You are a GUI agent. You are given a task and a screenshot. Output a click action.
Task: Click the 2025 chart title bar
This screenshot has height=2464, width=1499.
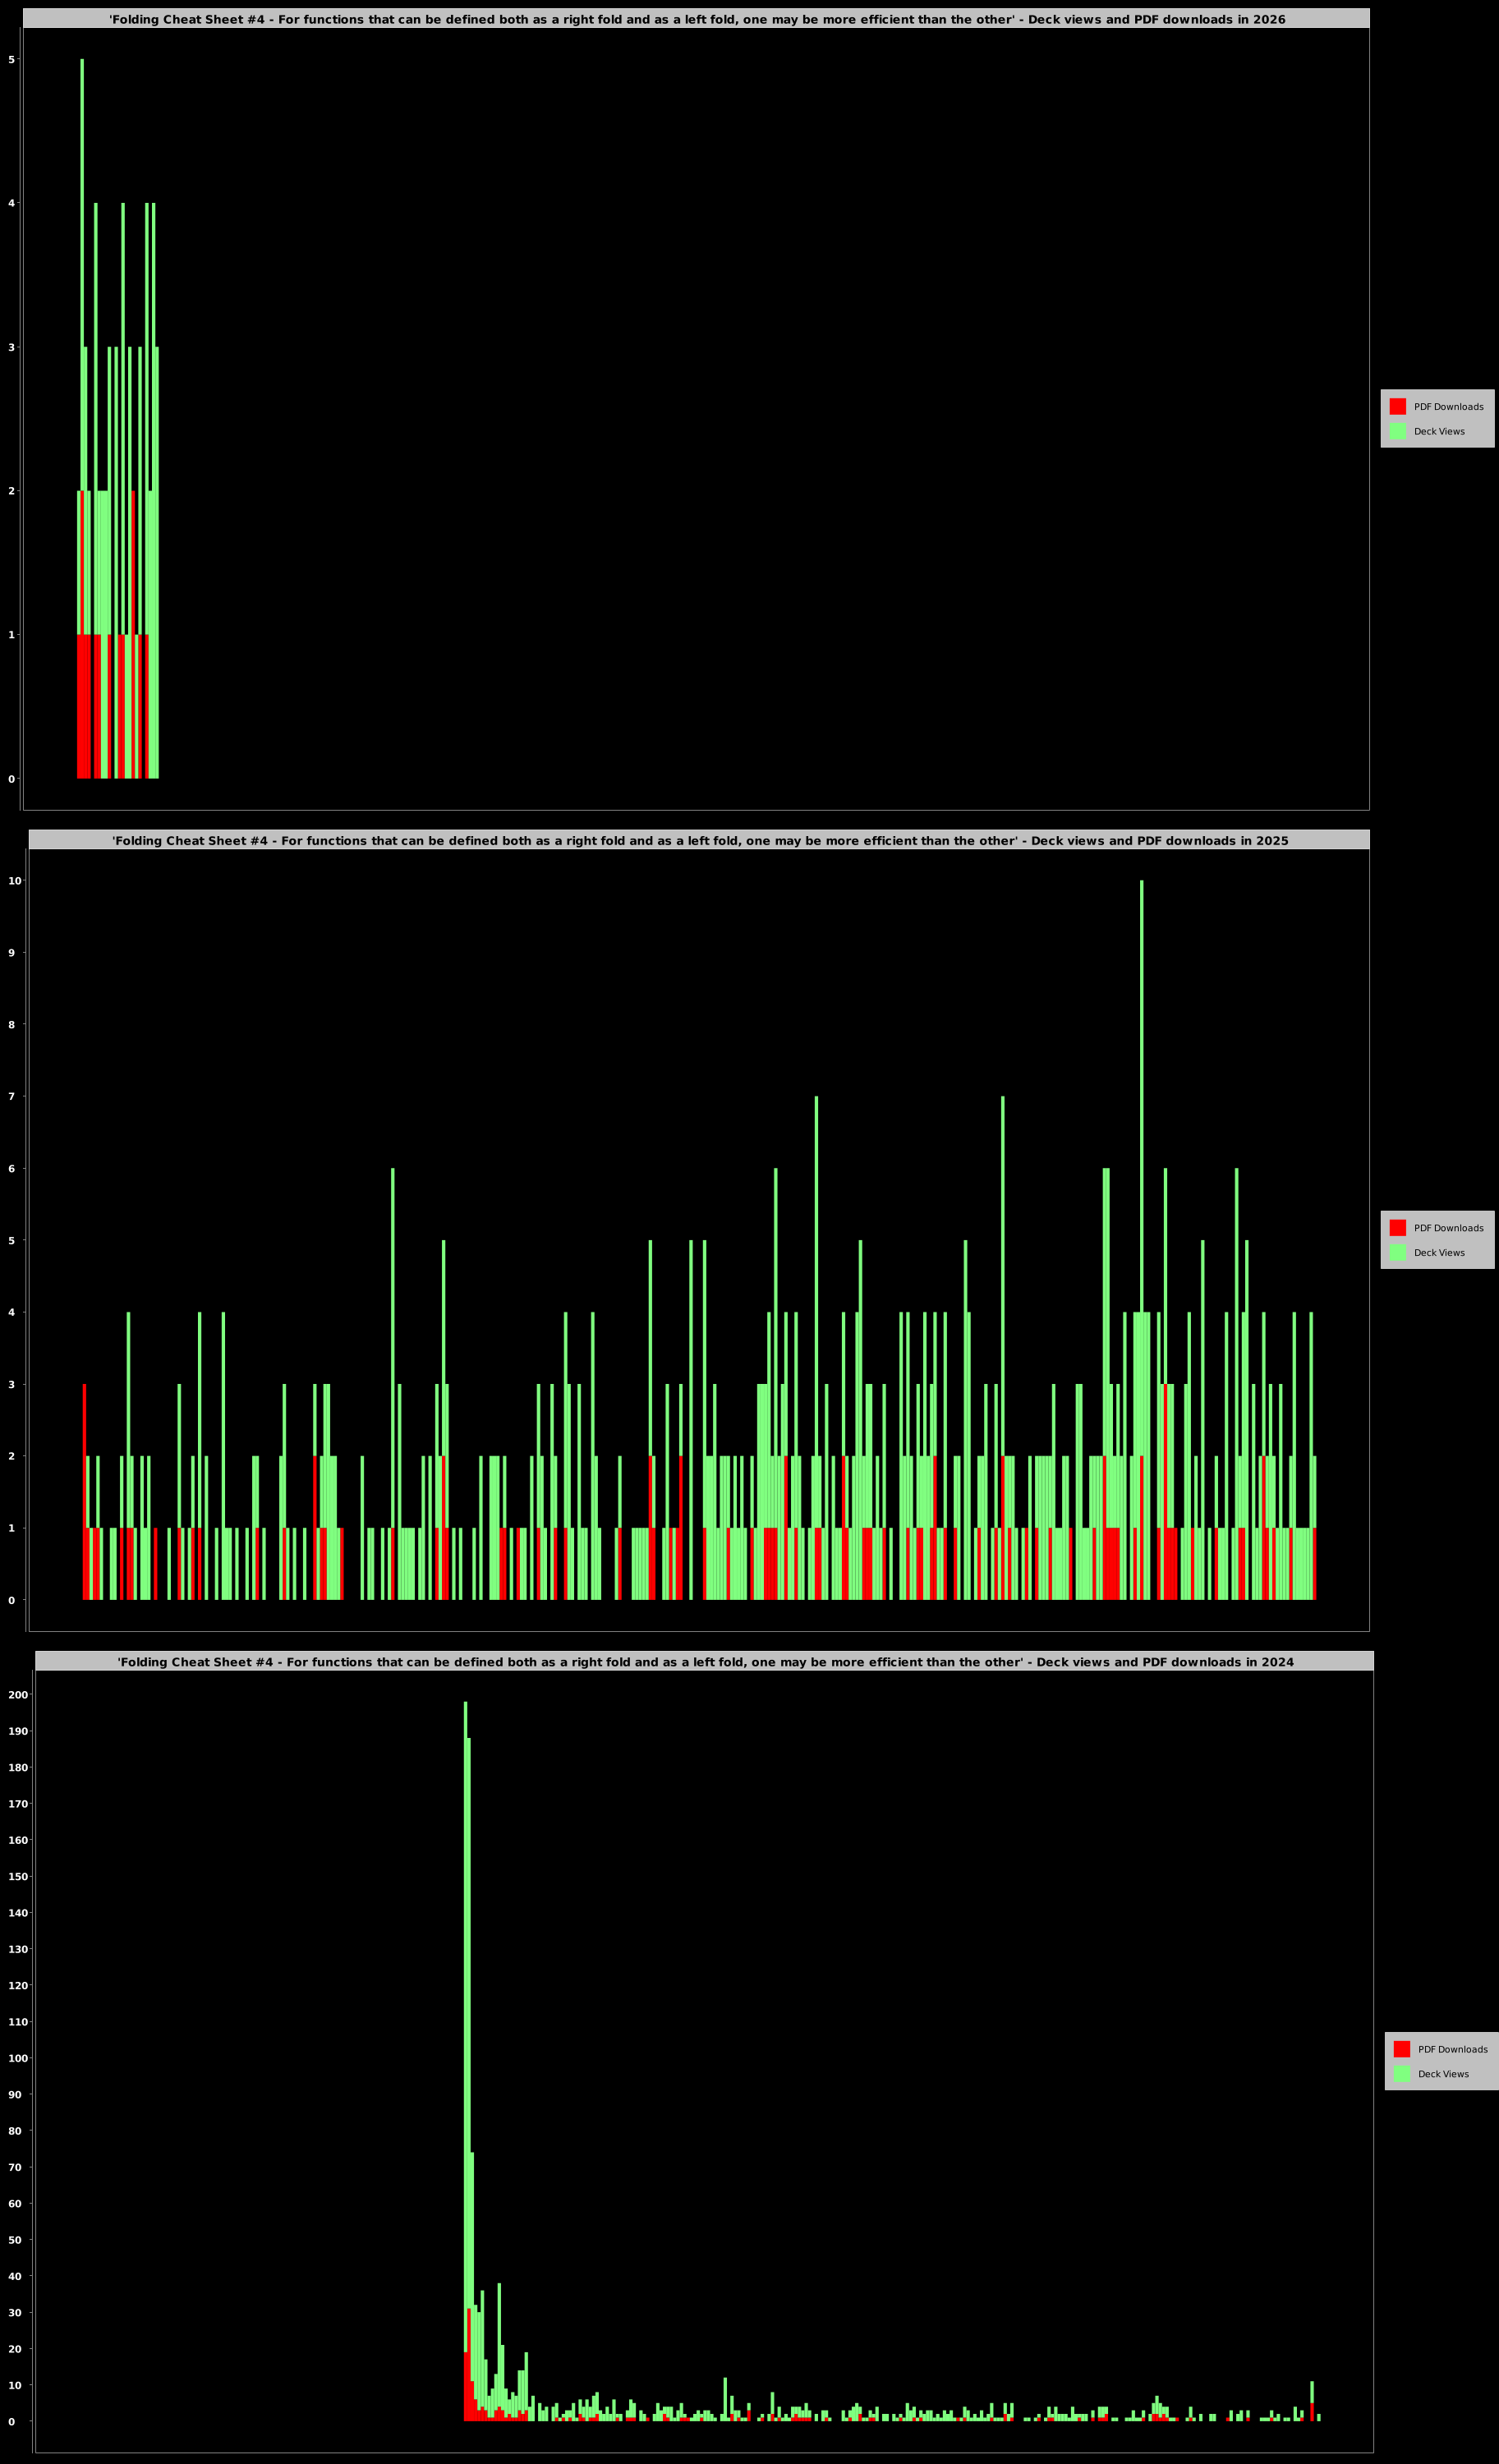coord(699,840)
